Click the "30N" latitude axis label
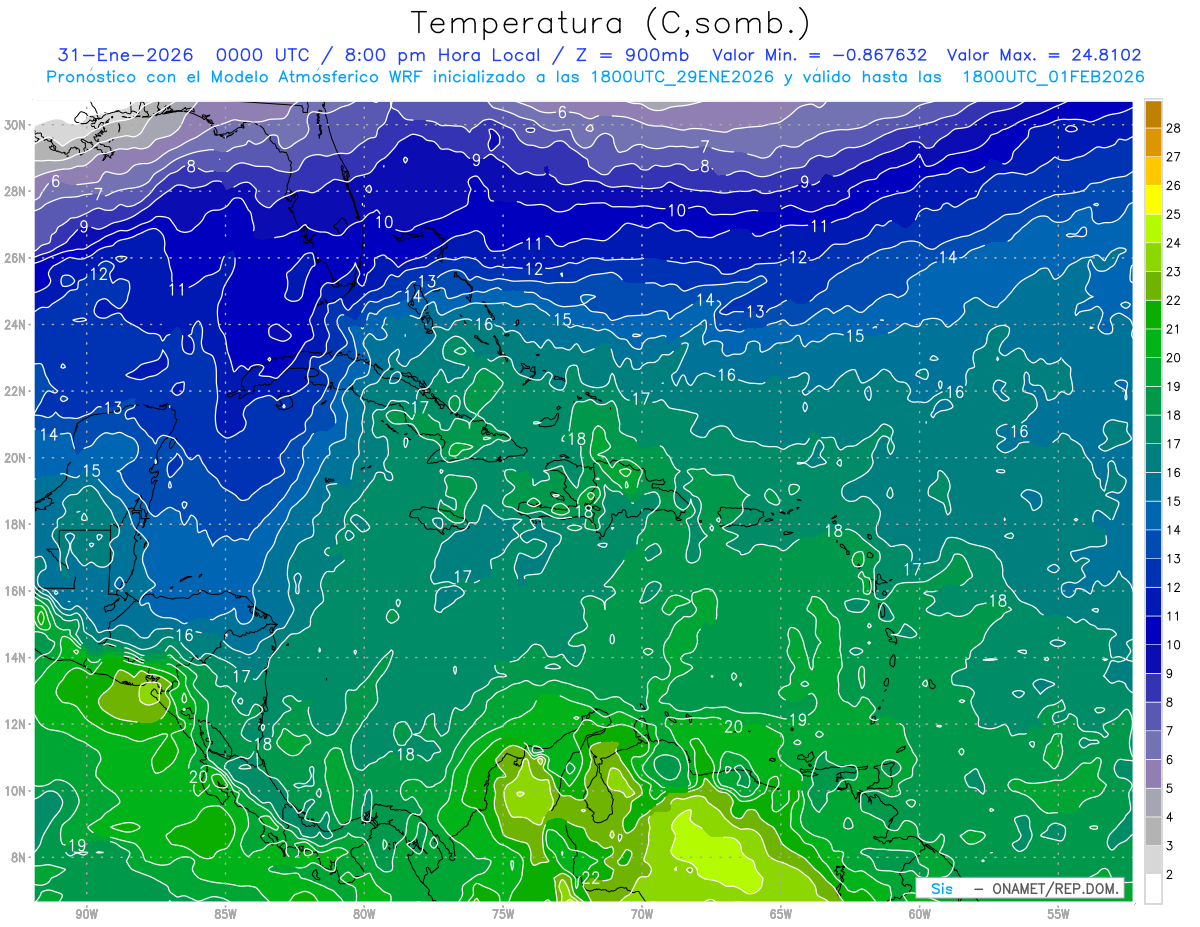This screenshot has width=1200, height=927. 15,125
